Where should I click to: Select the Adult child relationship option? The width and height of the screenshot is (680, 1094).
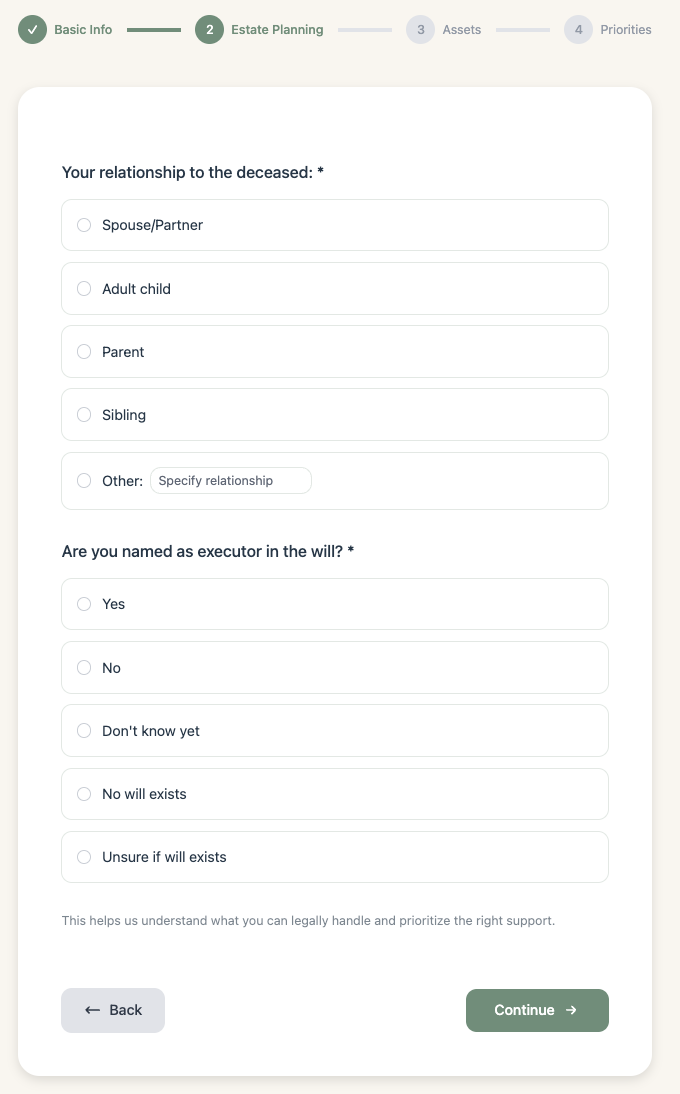84,288
